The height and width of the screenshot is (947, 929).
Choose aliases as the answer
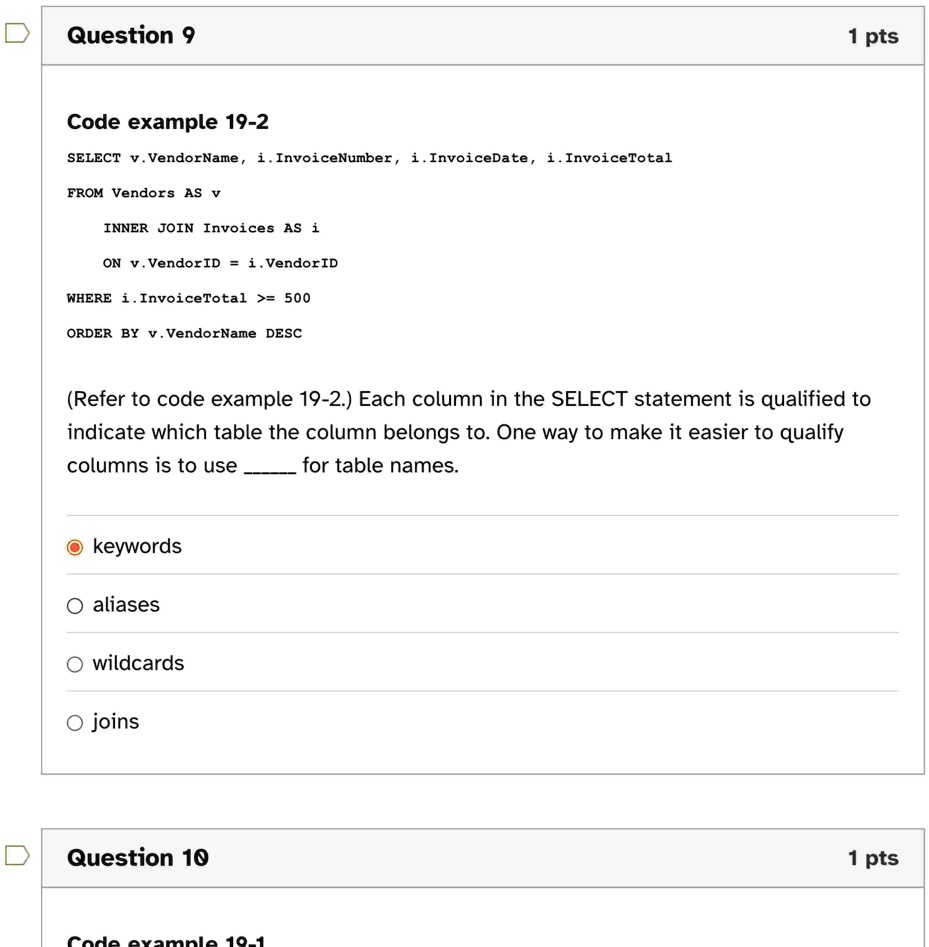[75, 604]
